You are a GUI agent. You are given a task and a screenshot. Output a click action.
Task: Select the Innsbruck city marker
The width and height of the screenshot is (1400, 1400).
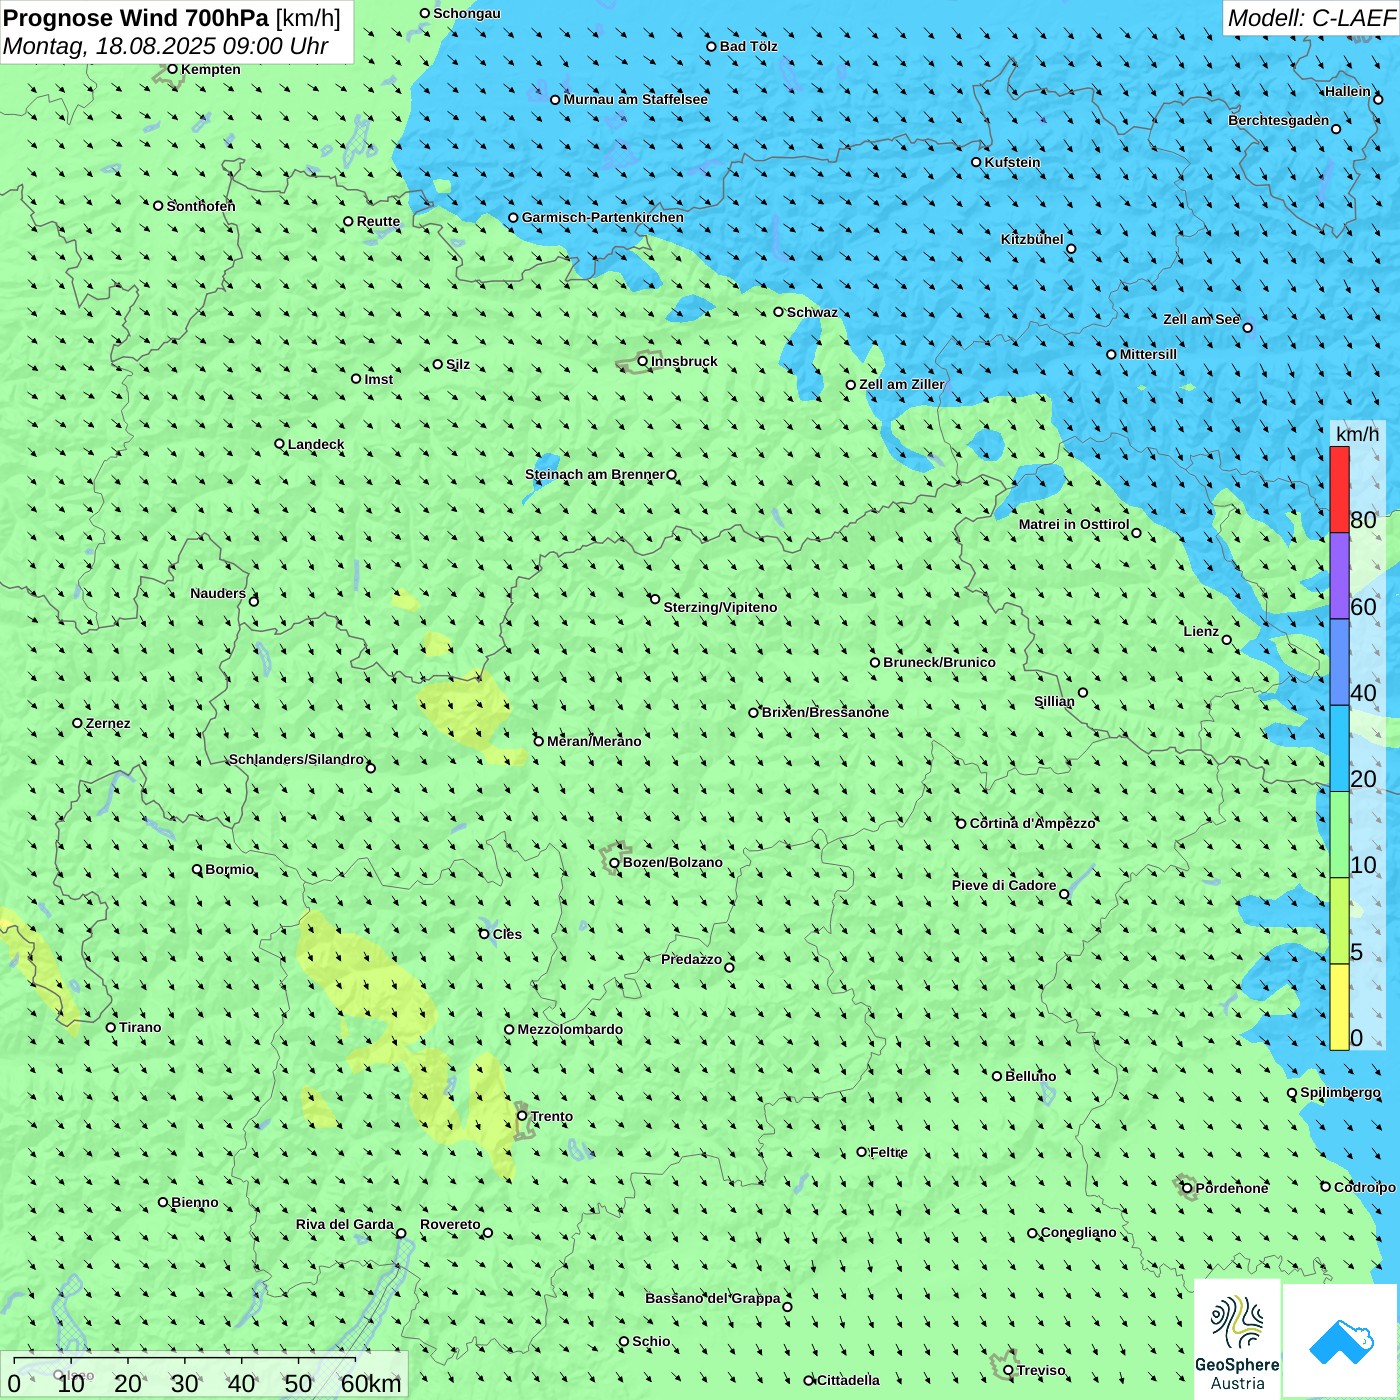643,361
